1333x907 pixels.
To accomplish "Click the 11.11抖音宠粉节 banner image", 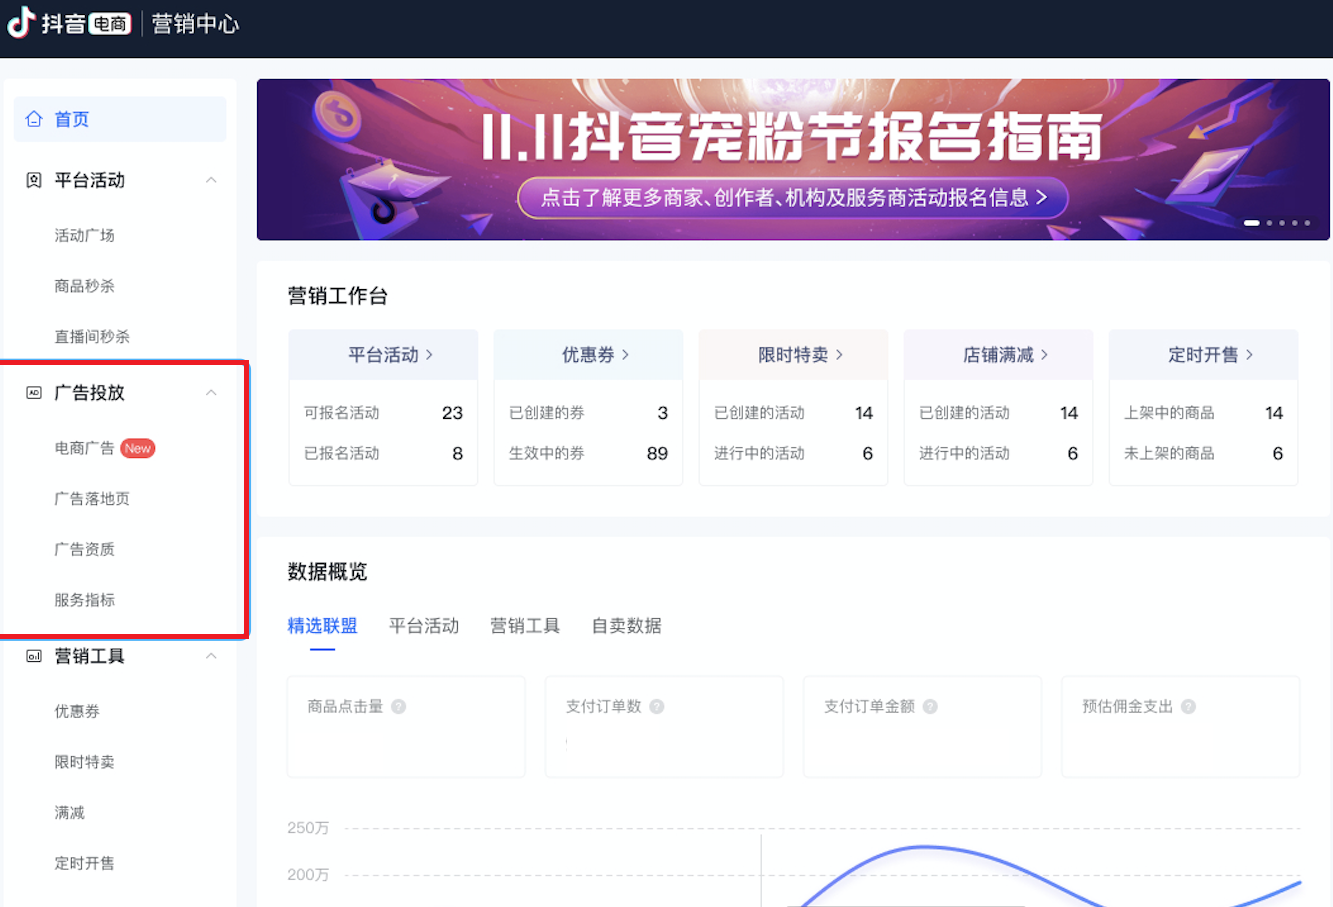I will [793, 159].
